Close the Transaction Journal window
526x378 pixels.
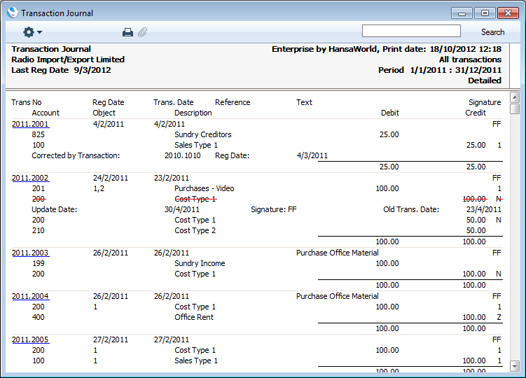coord(508,13)
